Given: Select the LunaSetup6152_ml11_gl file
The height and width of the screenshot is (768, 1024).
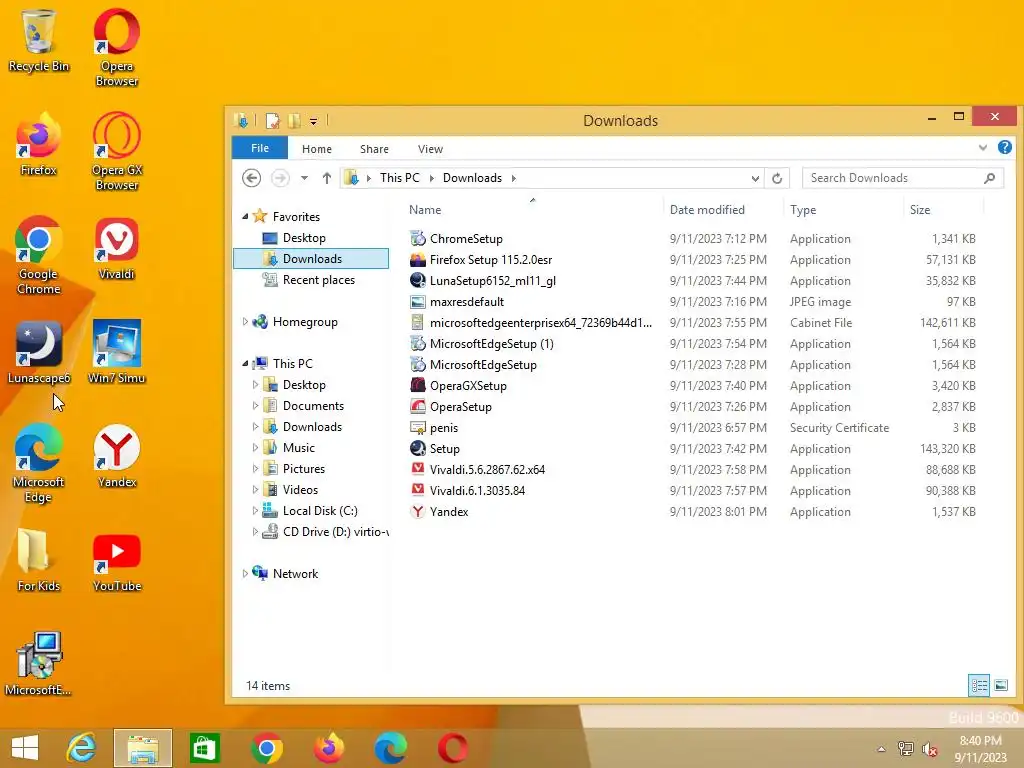Looking at the screenshot, I should coord(492,280).
